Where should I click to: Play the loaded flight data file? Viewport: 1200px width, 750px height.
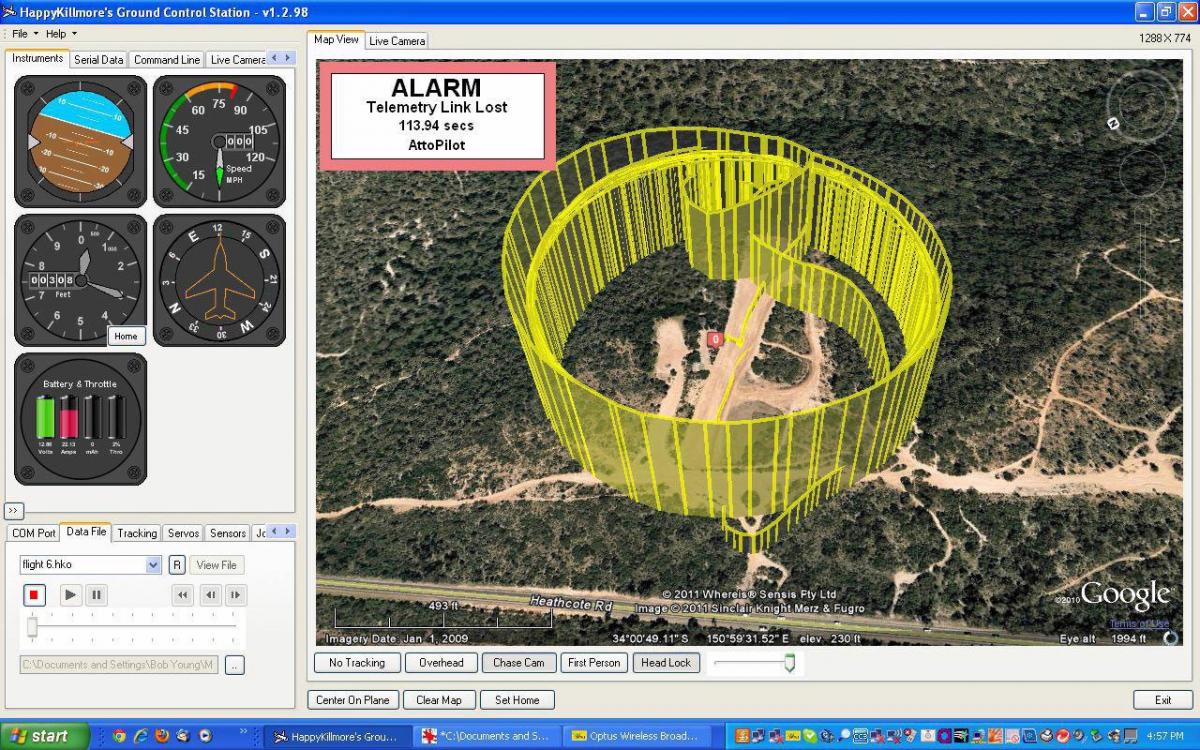coord(70,595)
